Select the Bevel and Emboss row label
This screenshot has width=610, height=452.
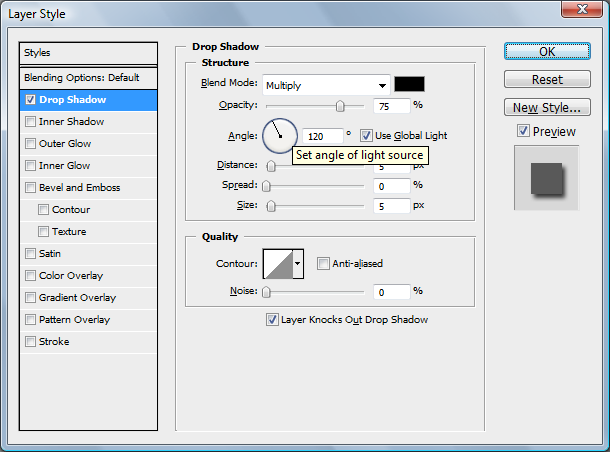click(x=80, y=187)
